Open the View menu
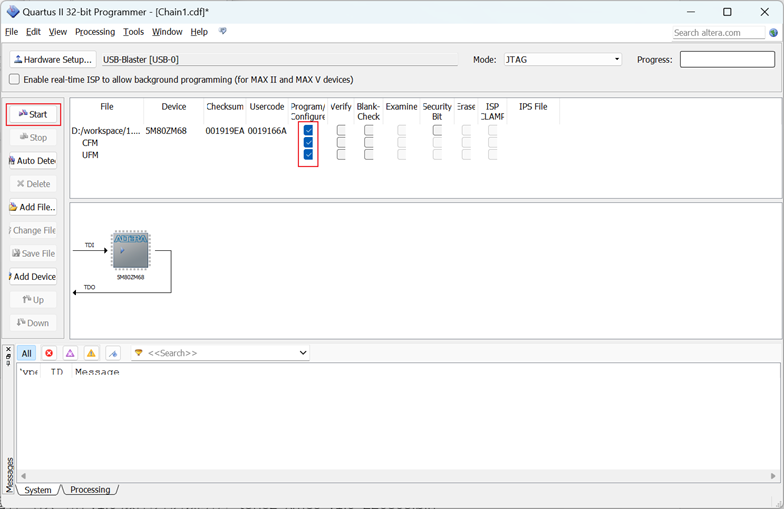This screenshot has width=784, height=509. tap(58, 32)
